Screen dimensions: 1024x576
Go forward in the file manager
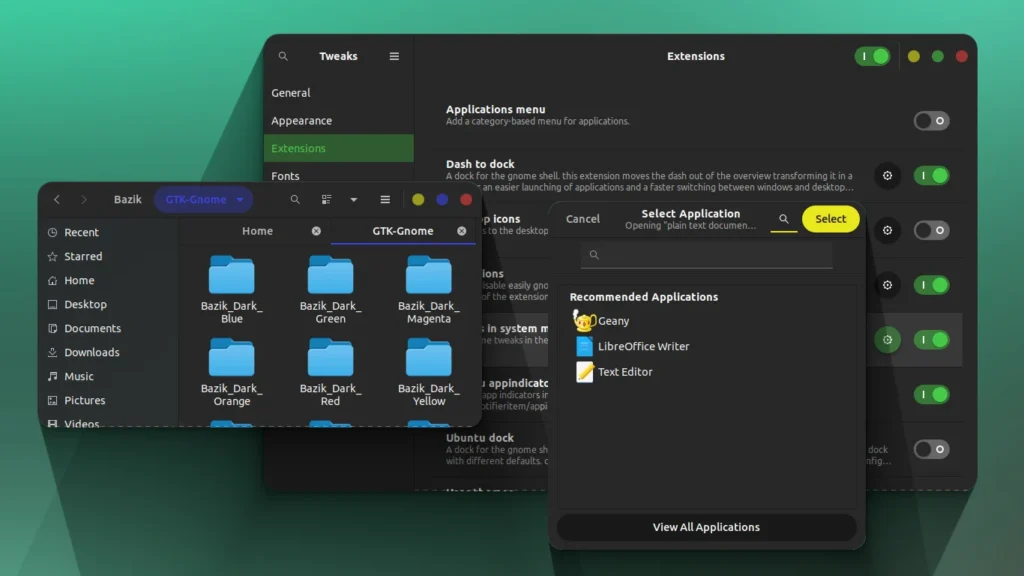pos(84,200)
